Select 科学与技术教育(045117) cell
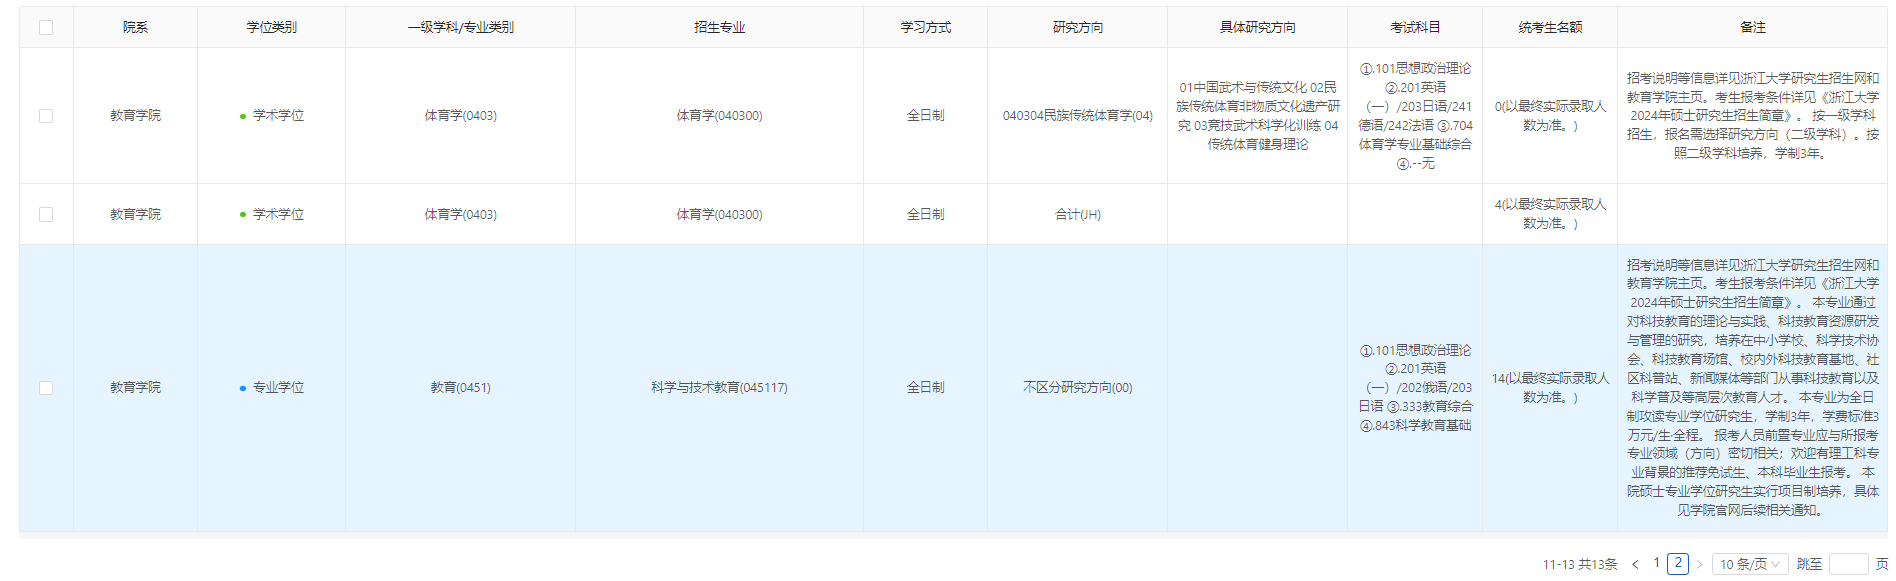This screenshot has height=581, width=1896. click(720, 388)
